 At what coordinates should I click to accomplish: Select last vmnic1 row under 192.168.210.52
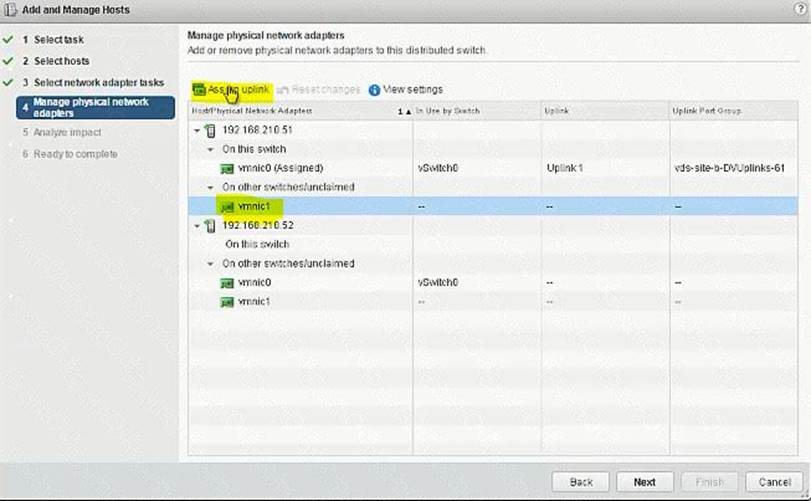[255, 301]
